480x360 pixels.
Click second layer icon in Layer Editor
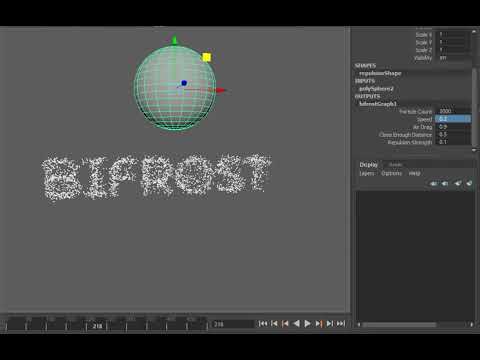click(x=445, y=183)
